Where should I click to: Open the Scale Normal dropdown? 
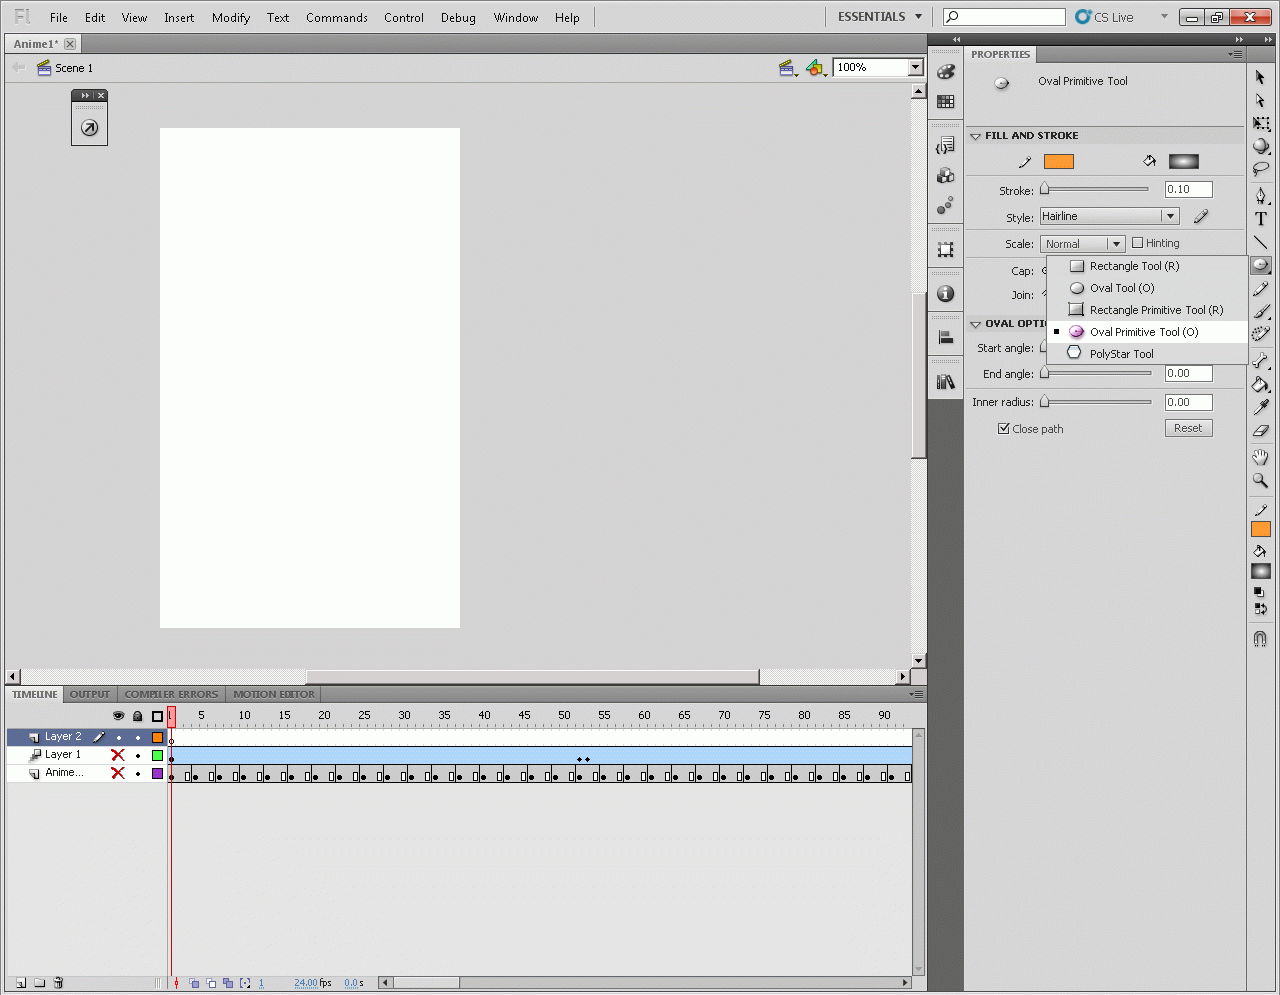click(1083, 244)
